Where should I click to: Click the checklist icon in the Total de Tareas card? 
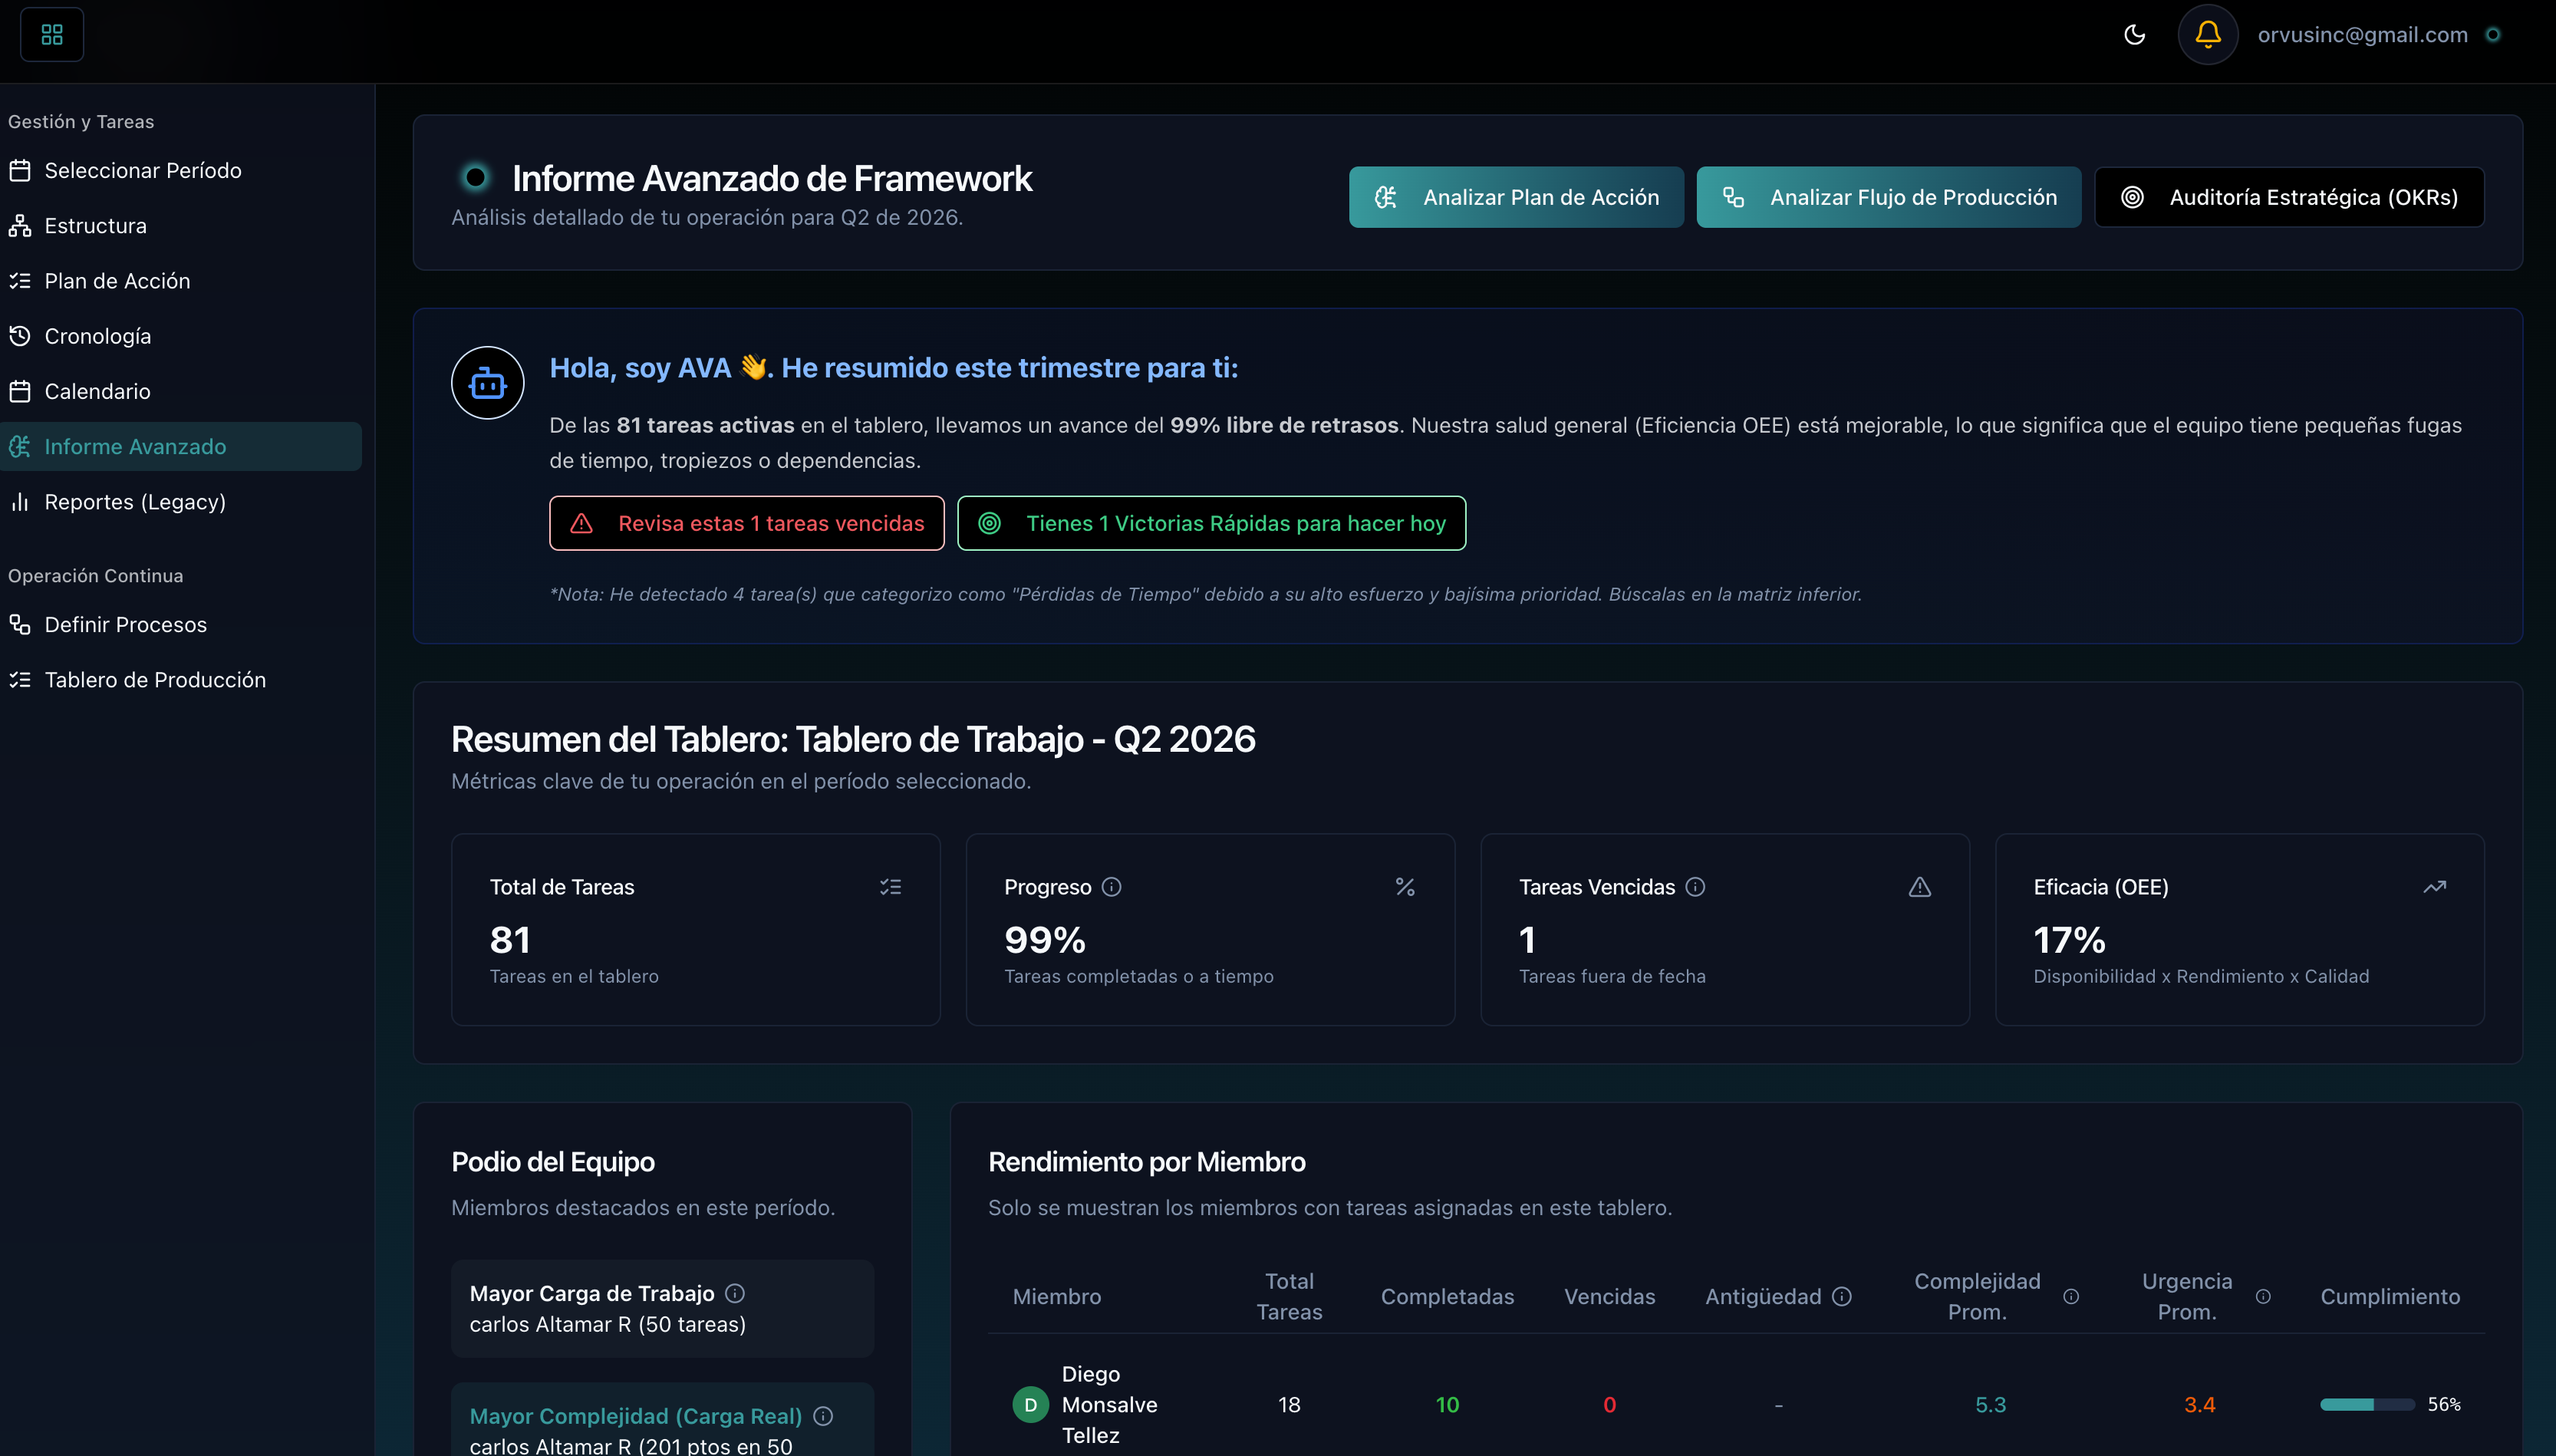pyautogui.click(x=890, y=887)
